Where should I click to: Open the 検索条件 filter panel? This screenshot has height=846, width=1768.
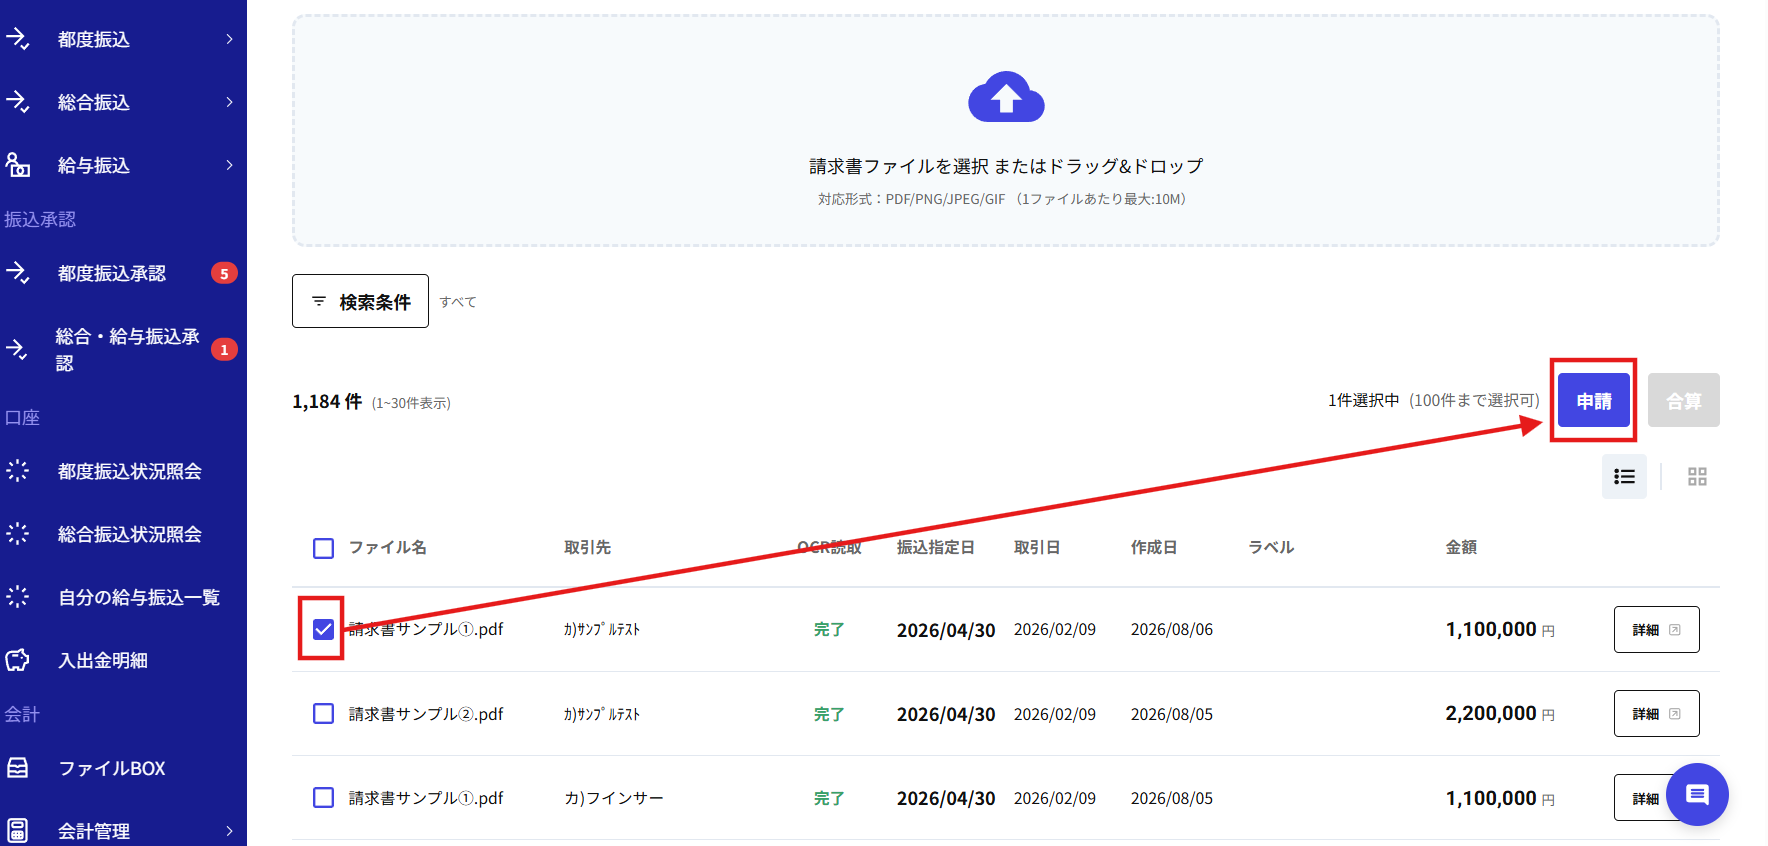360,301
